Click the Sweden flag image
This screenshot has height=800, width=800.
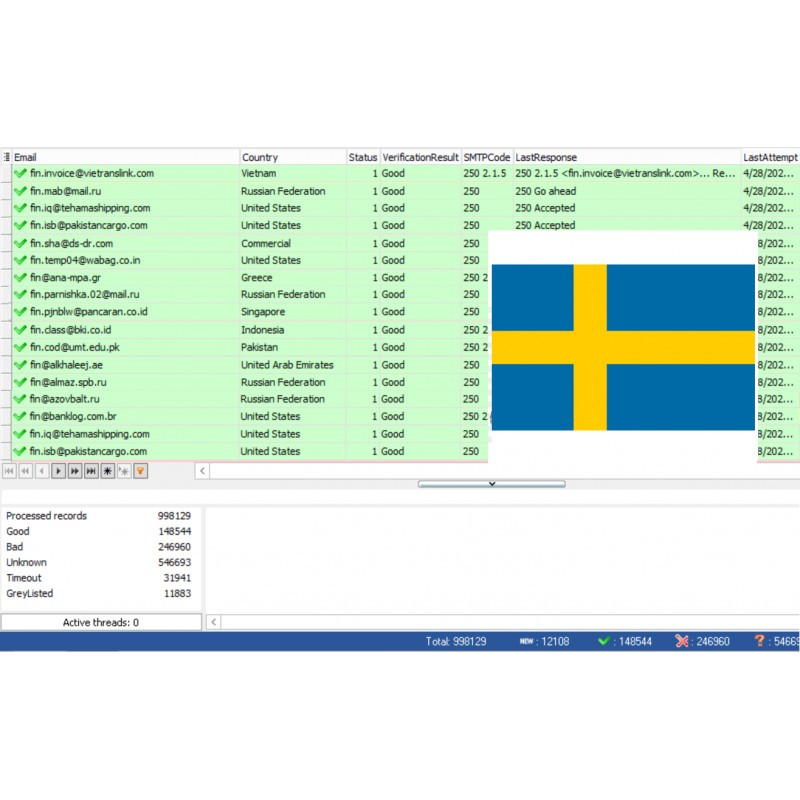click(x=623, y=347)
